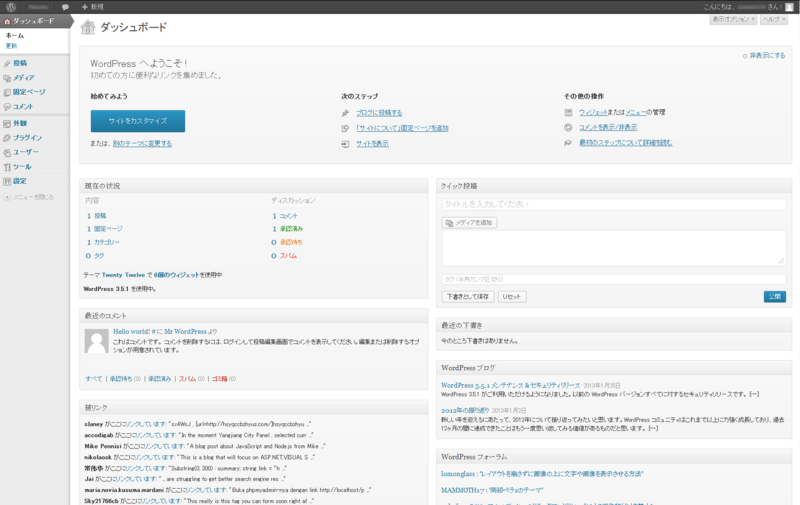Click the 固定ページ icon in sidebar
Screen dimensions: 800x505
click(x=7, y=92)
